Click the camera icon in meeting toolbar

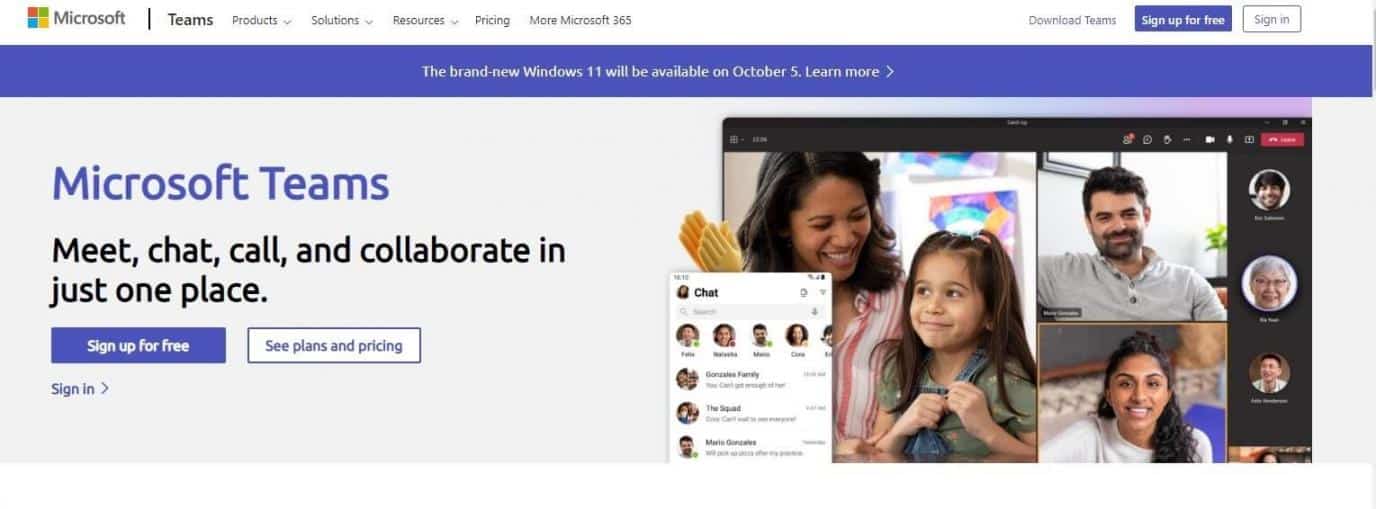1210,140
